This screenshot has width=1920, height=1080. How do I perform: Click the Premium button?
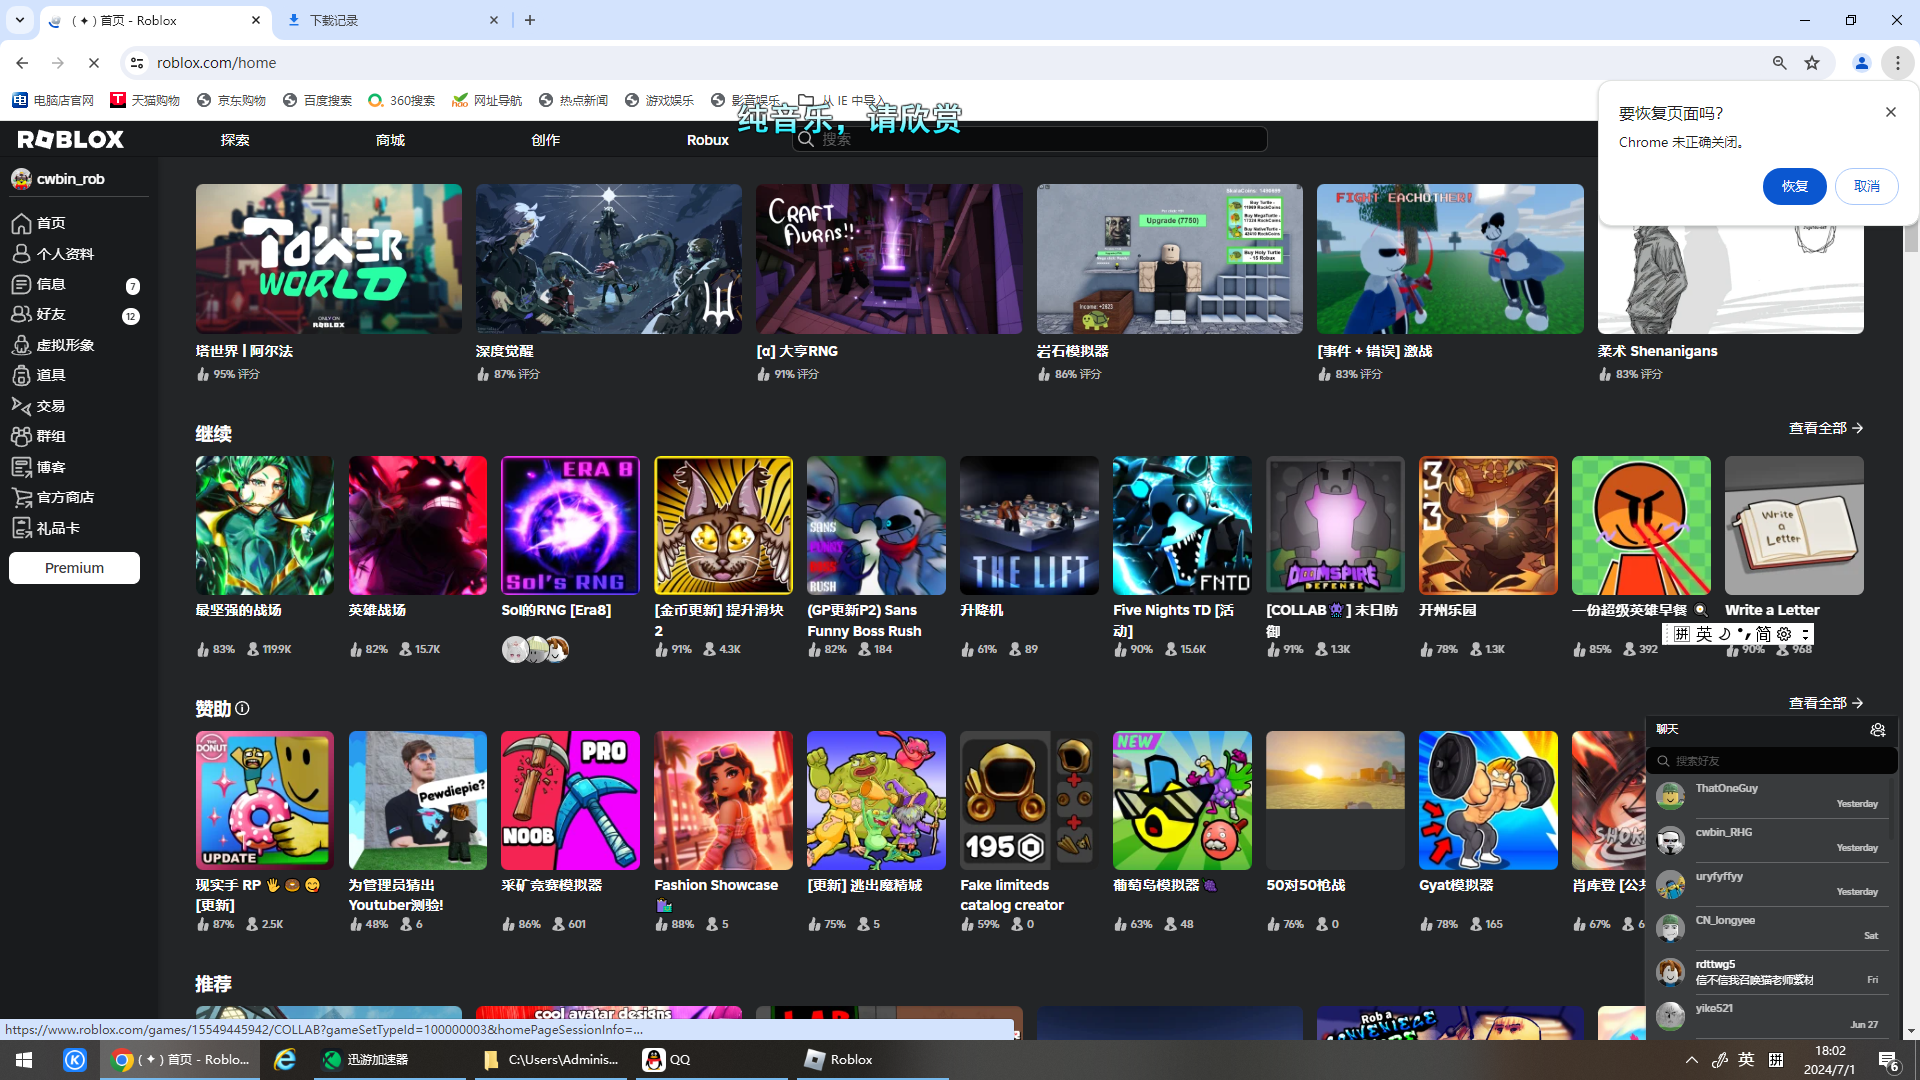[74, 568]
